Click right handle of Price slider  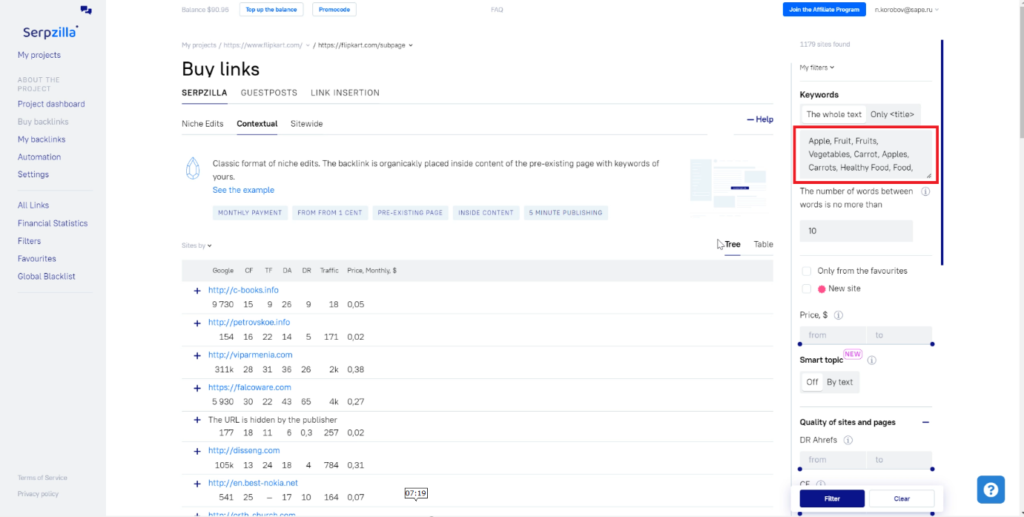933,344
